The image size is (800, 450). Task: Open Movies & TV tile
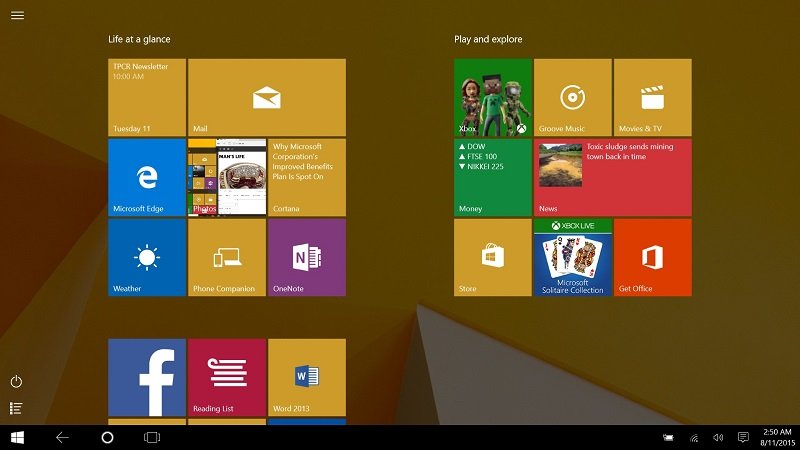coord(653,97)
